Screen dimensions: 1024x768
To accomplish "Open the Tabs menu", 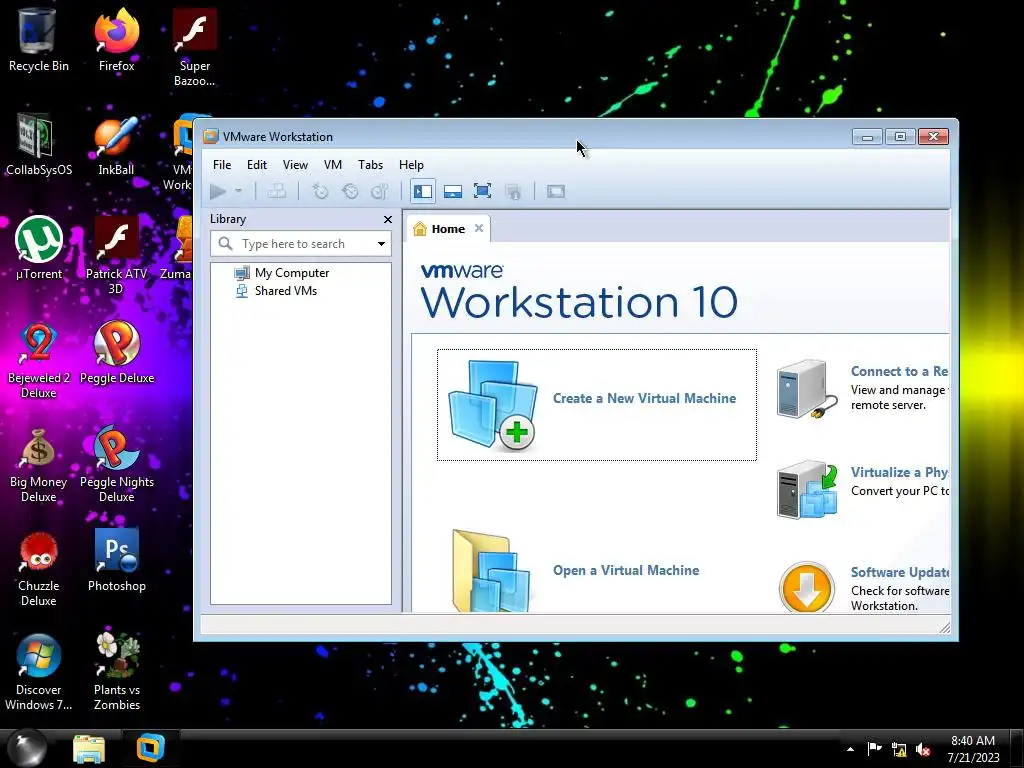I will 370,165.
